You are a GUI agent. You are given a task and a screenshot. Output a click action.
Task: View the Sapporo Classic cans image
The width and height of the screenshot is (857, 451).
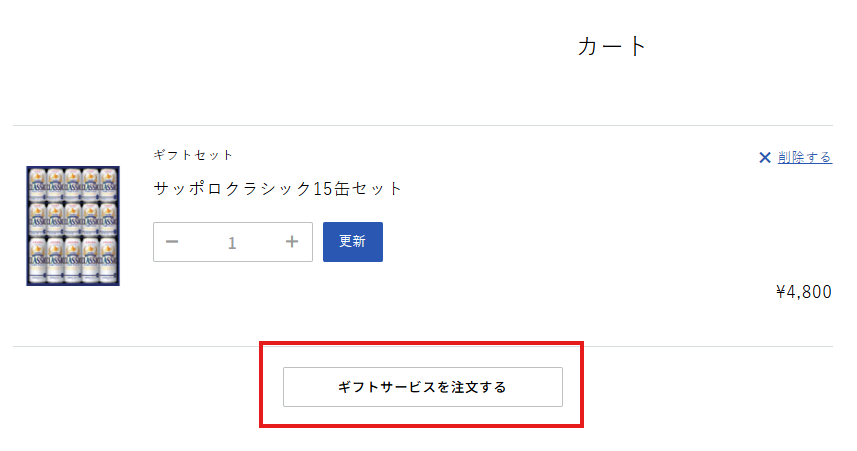[x=73, y=226]
